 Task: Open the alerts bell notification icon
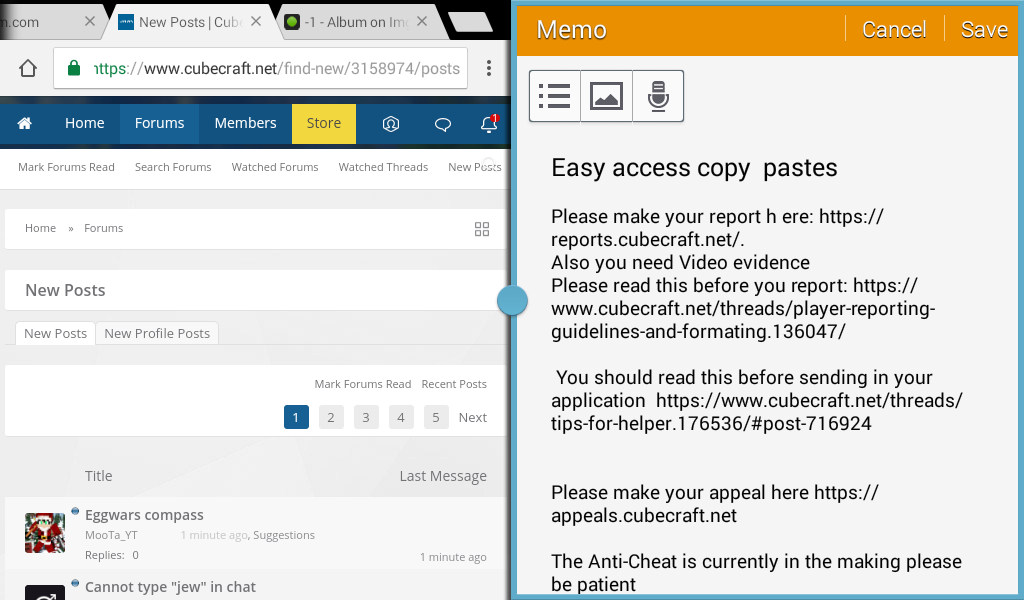tap(489, 123)
